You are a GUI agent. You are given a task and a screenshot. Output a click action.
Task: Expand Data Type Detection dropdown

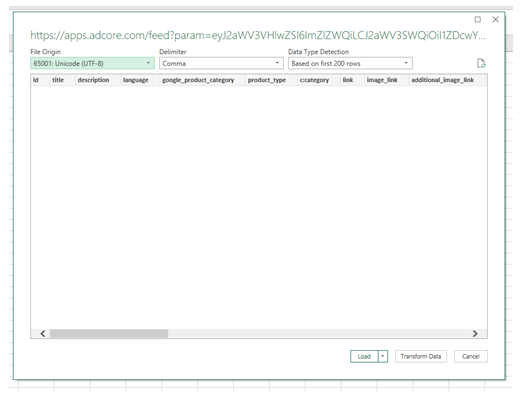pyautogui.click(x=350, y=63)
